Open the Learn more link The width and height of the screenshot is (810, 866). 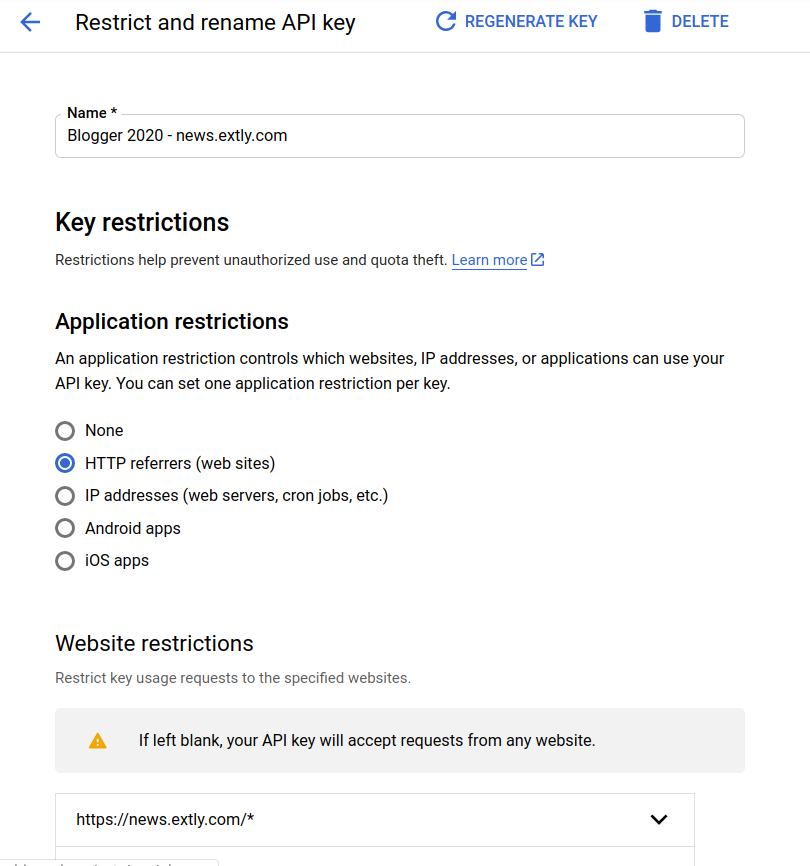489,260
